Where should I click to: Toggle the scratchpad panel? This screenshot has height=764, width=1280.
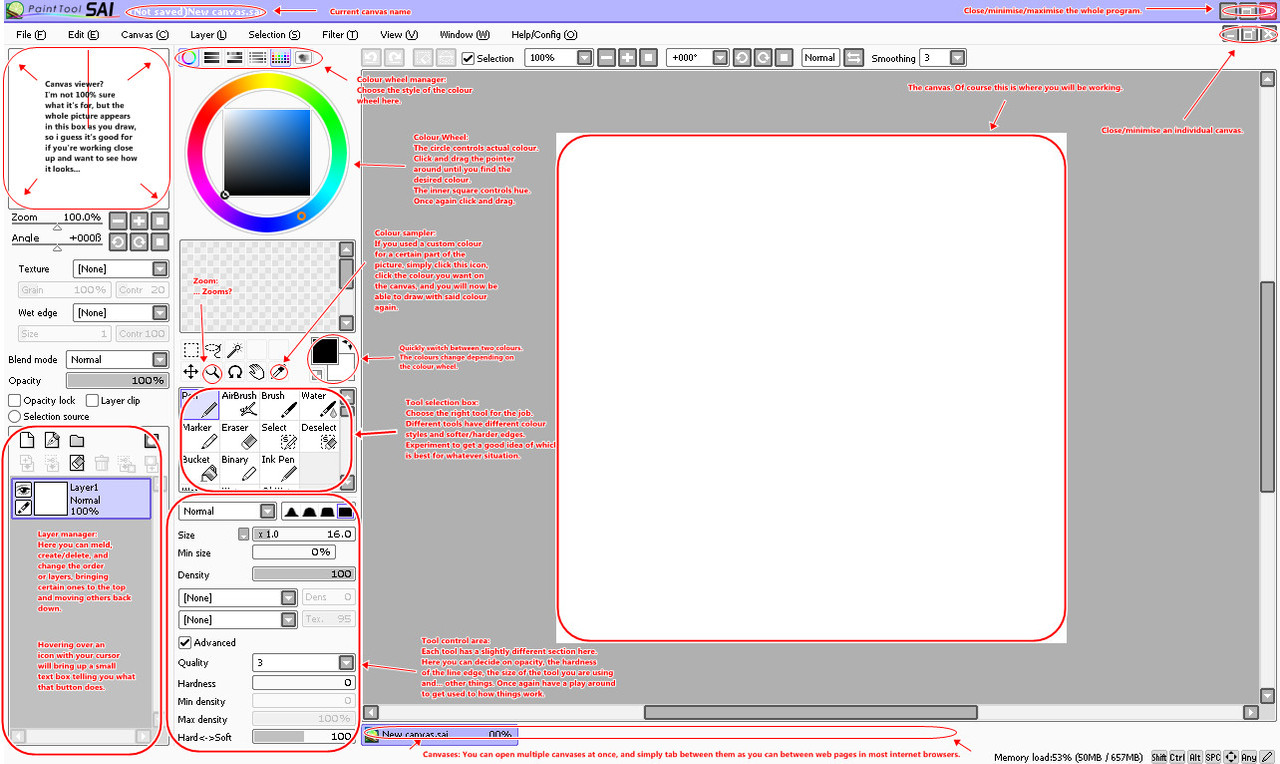click(x=303, y=58)
